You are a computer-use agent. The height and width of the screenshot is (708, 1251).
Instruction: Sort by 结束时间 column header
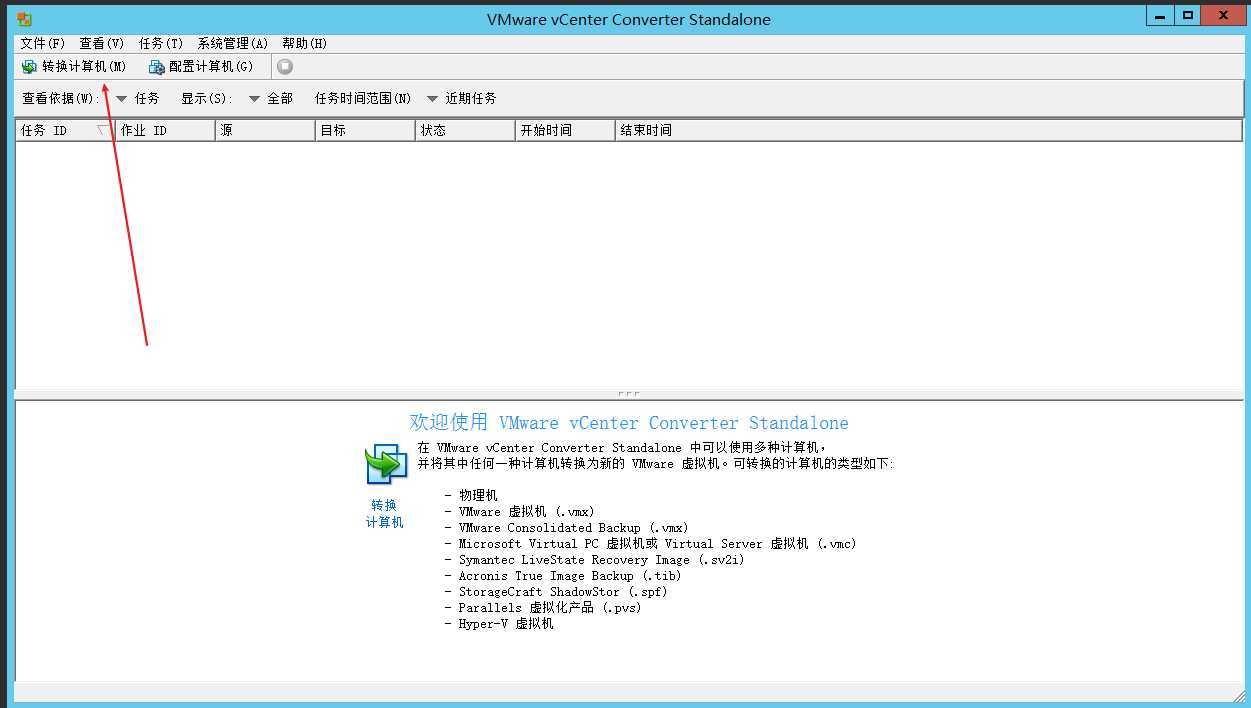[x=929, y=131]
